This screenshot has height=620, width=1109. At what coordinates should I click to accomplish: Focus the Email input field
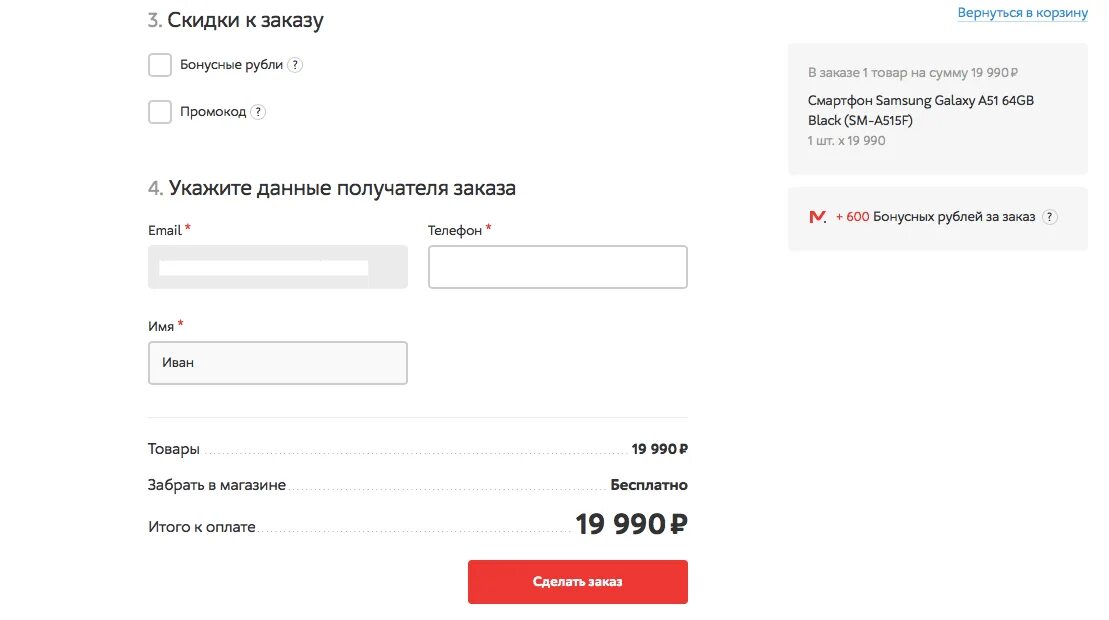pos(277,267)
